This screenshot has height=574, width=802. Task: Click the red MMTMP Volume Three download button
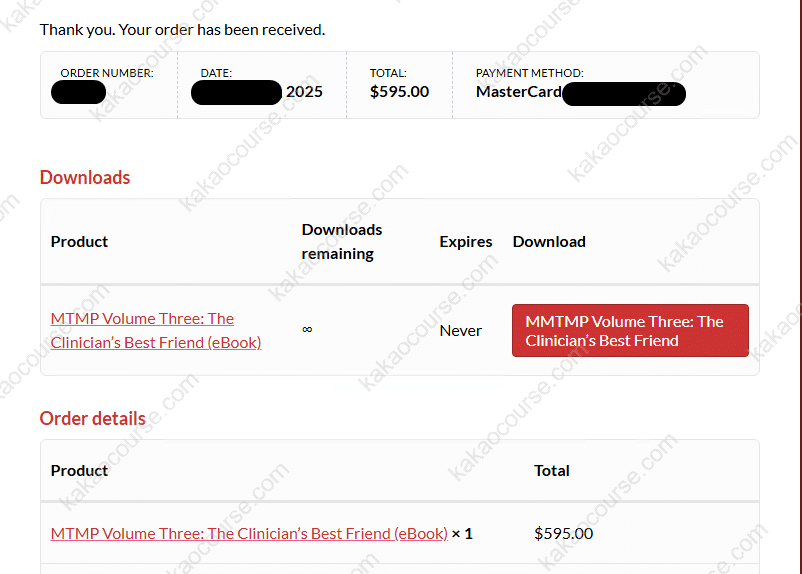(x=630, y=330)
